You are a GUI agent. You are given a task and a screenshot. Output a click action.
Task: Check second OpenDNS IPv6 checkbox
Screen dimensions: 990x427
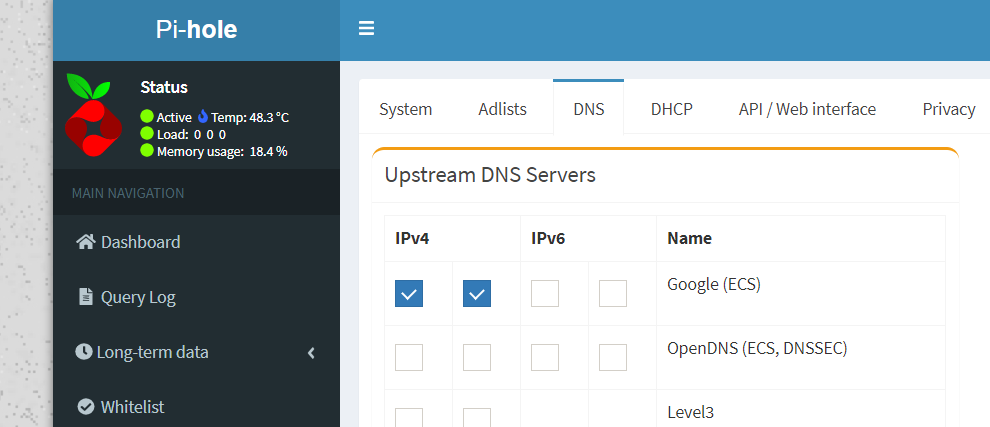(x=613, y=358)
